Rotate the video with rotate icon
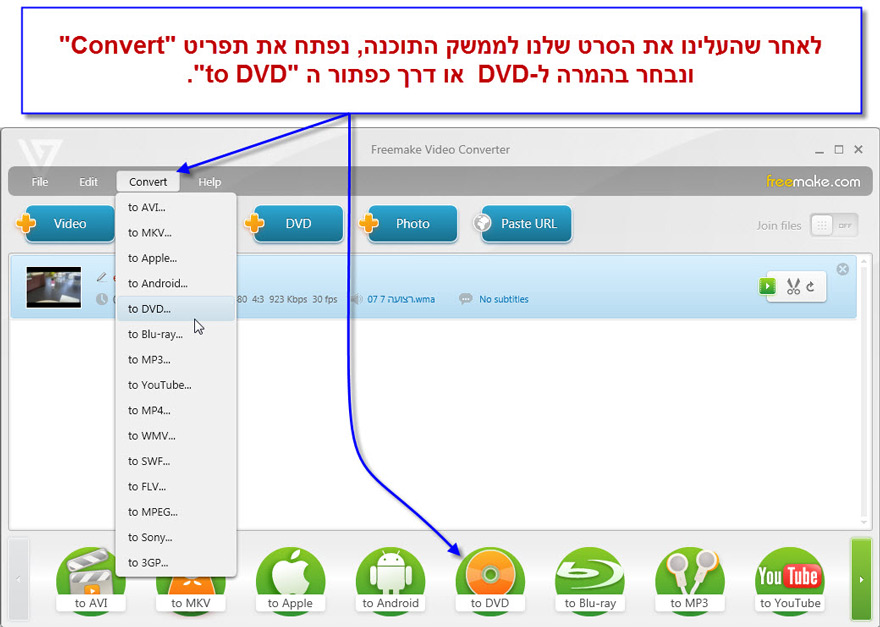 [x=810, y=287]
